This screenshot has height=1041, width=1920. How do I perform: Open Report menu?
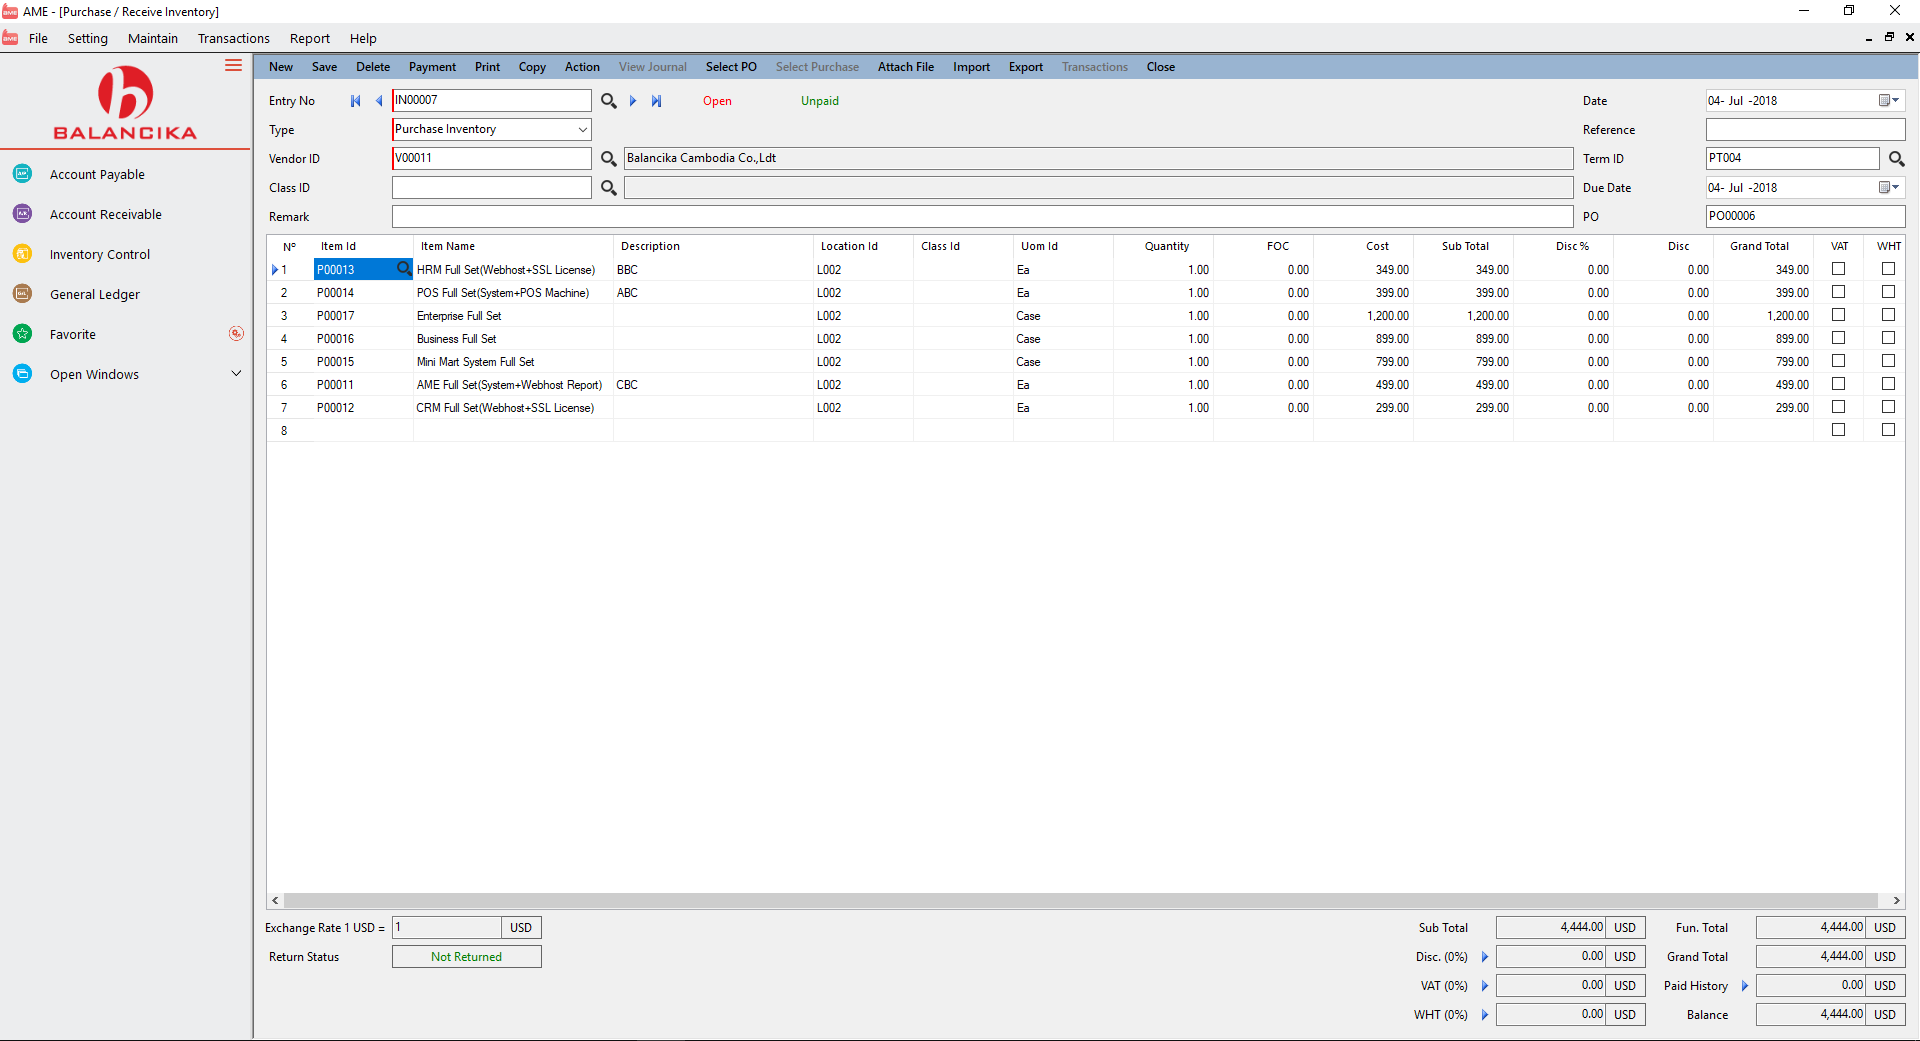tap(310, 38)
